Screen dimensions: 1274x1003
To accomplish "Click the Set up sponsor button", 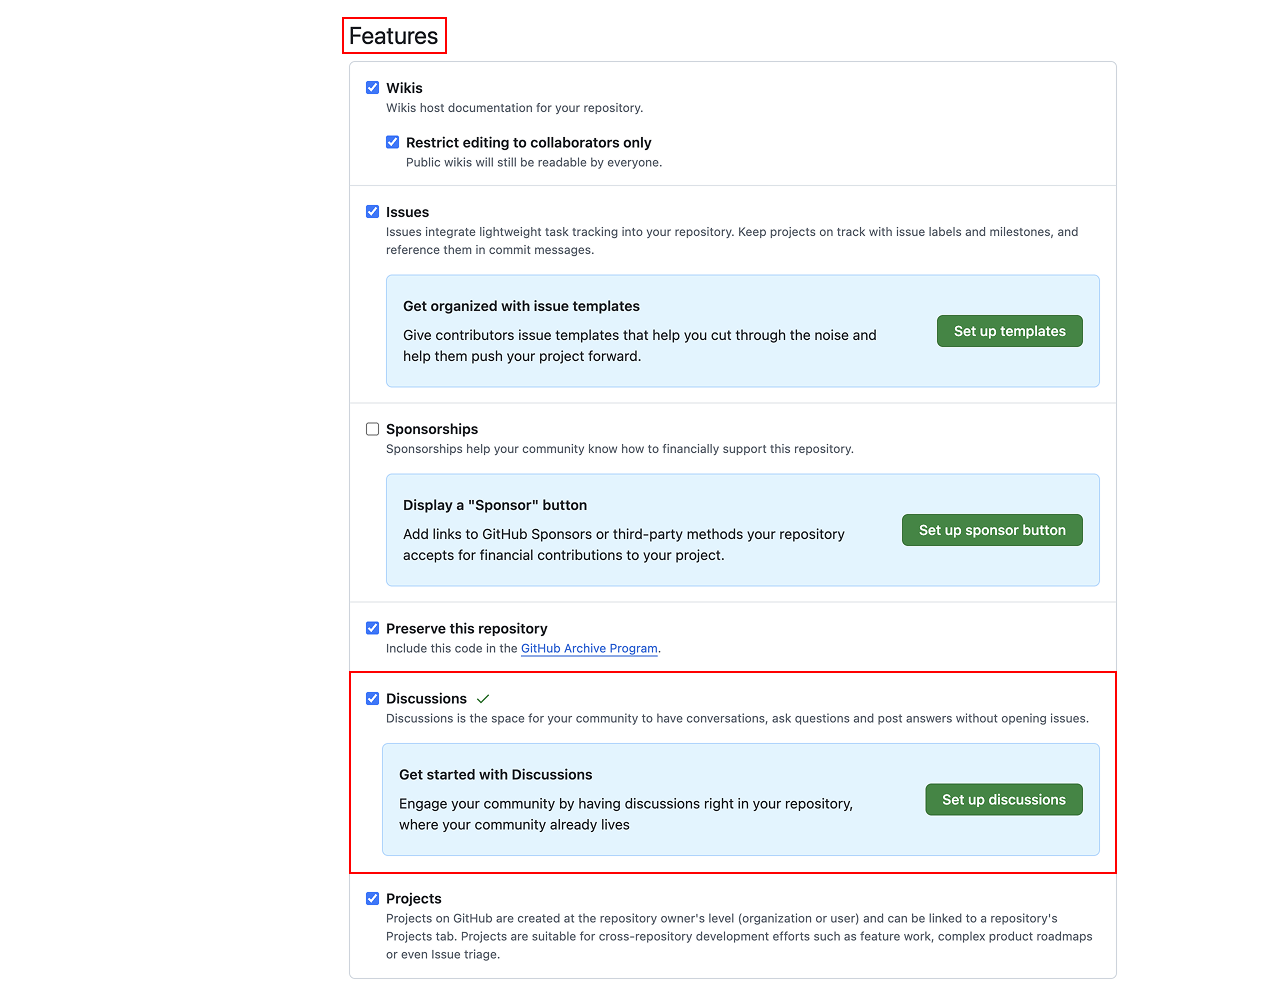I will pos(992,530).
